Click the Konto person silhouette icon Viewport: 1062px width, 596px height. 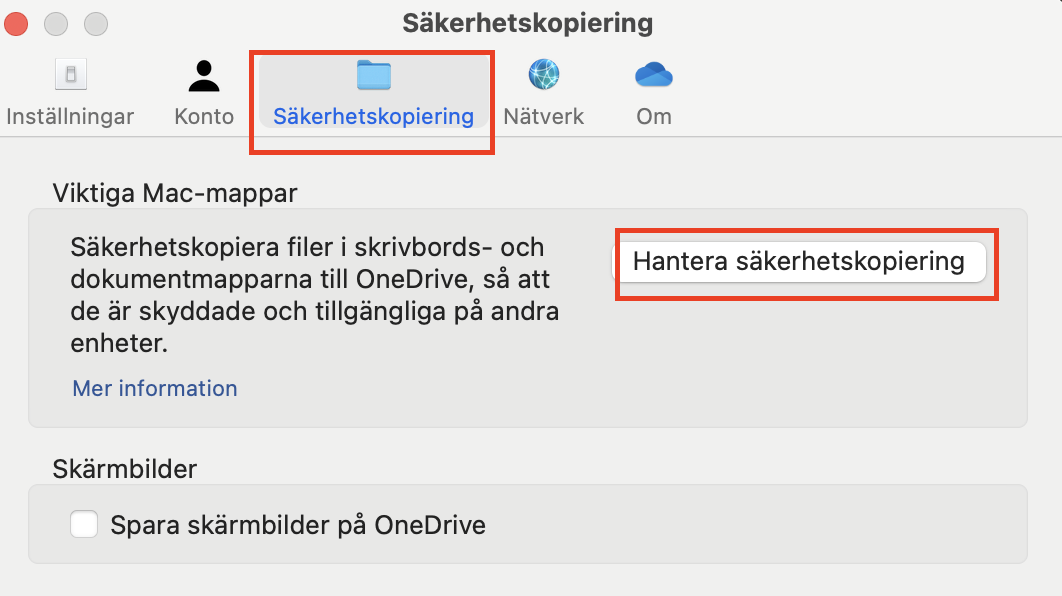pos(204,75)
